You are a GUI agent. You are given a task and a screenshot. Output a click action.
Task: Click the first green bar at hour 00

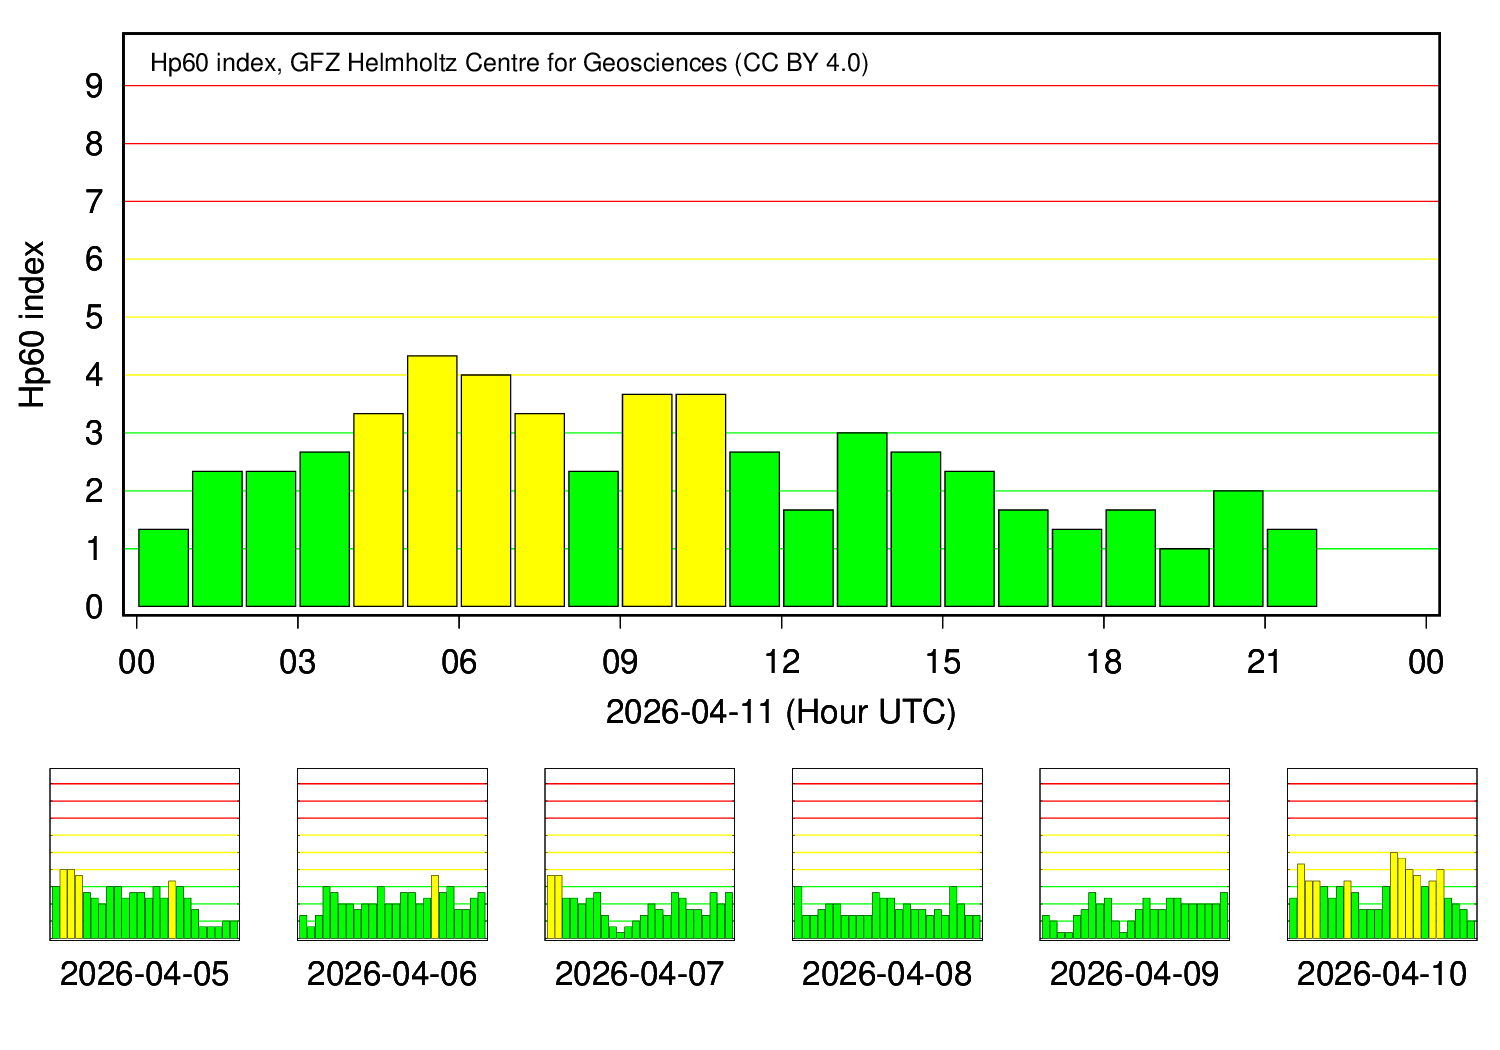point(163,567)
